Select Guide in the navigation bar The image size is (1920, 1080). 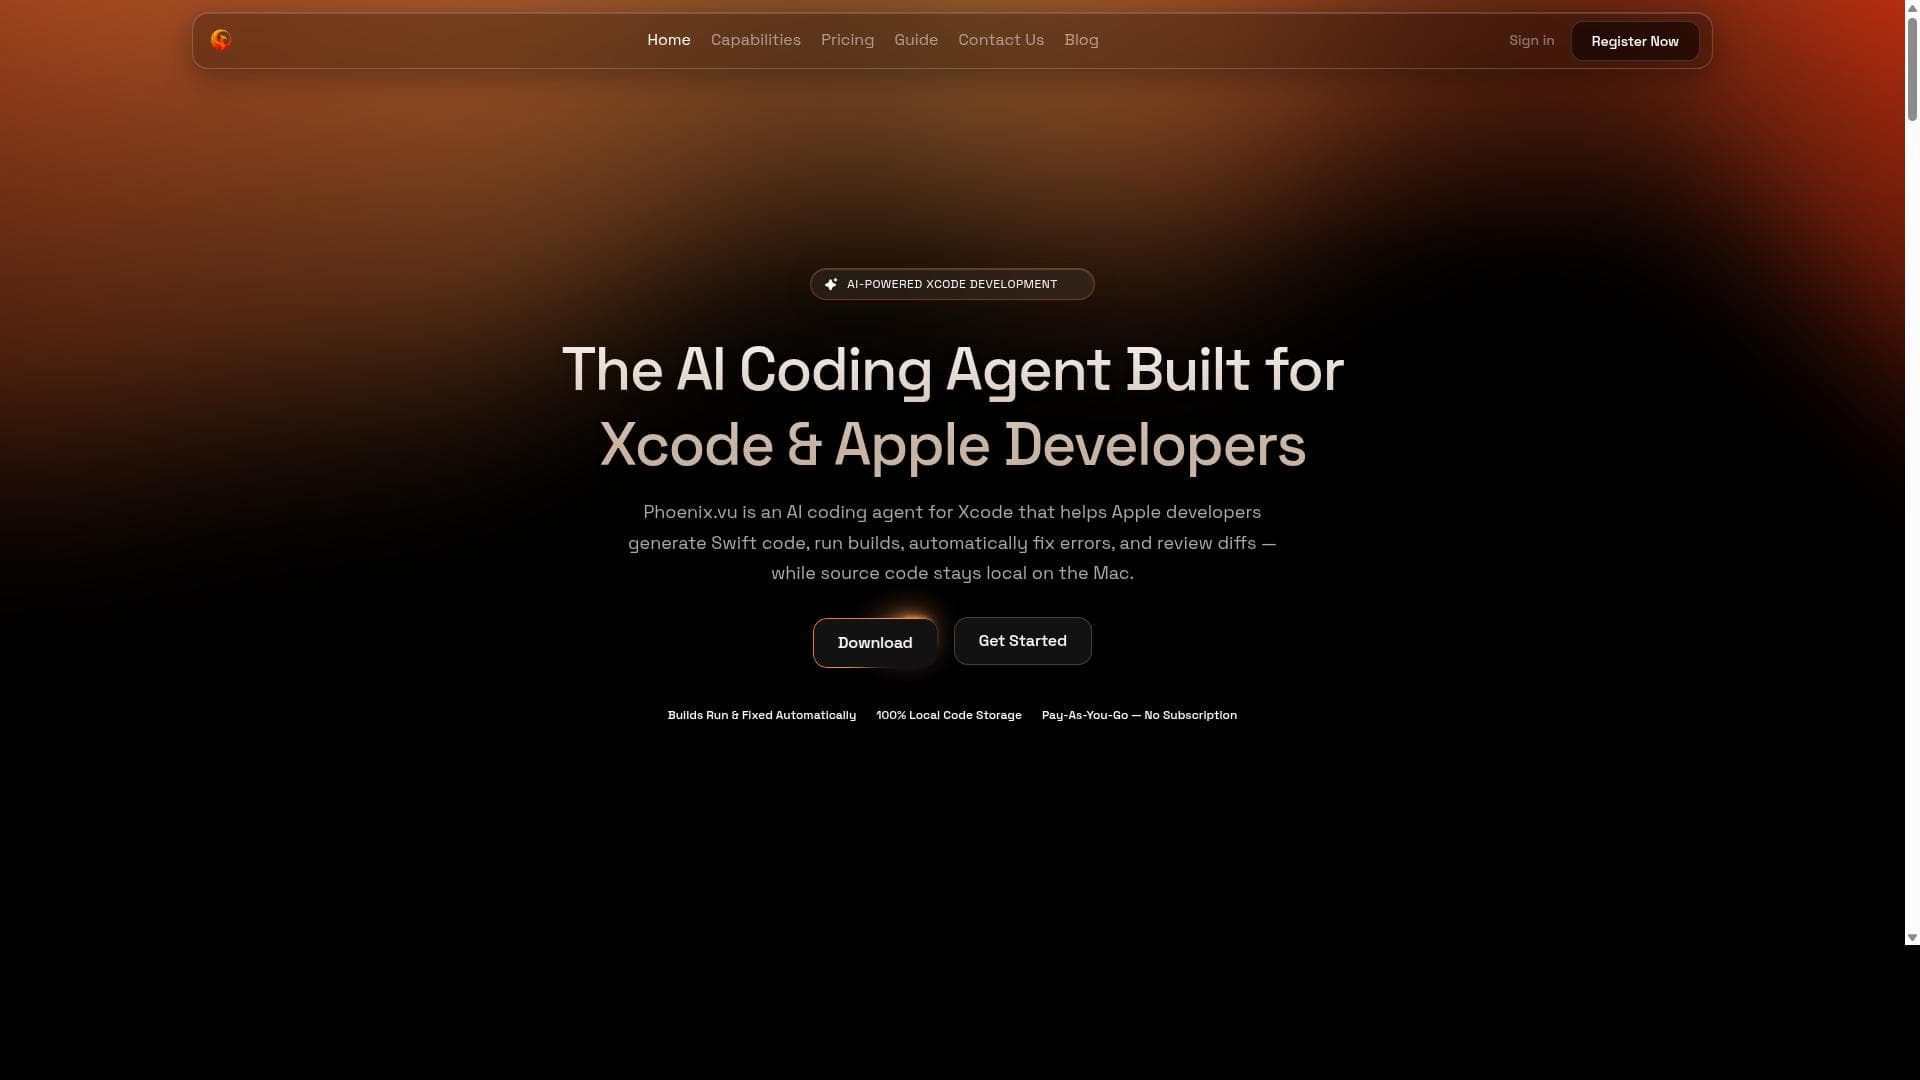pyautogui.click(x=916, y=40)
